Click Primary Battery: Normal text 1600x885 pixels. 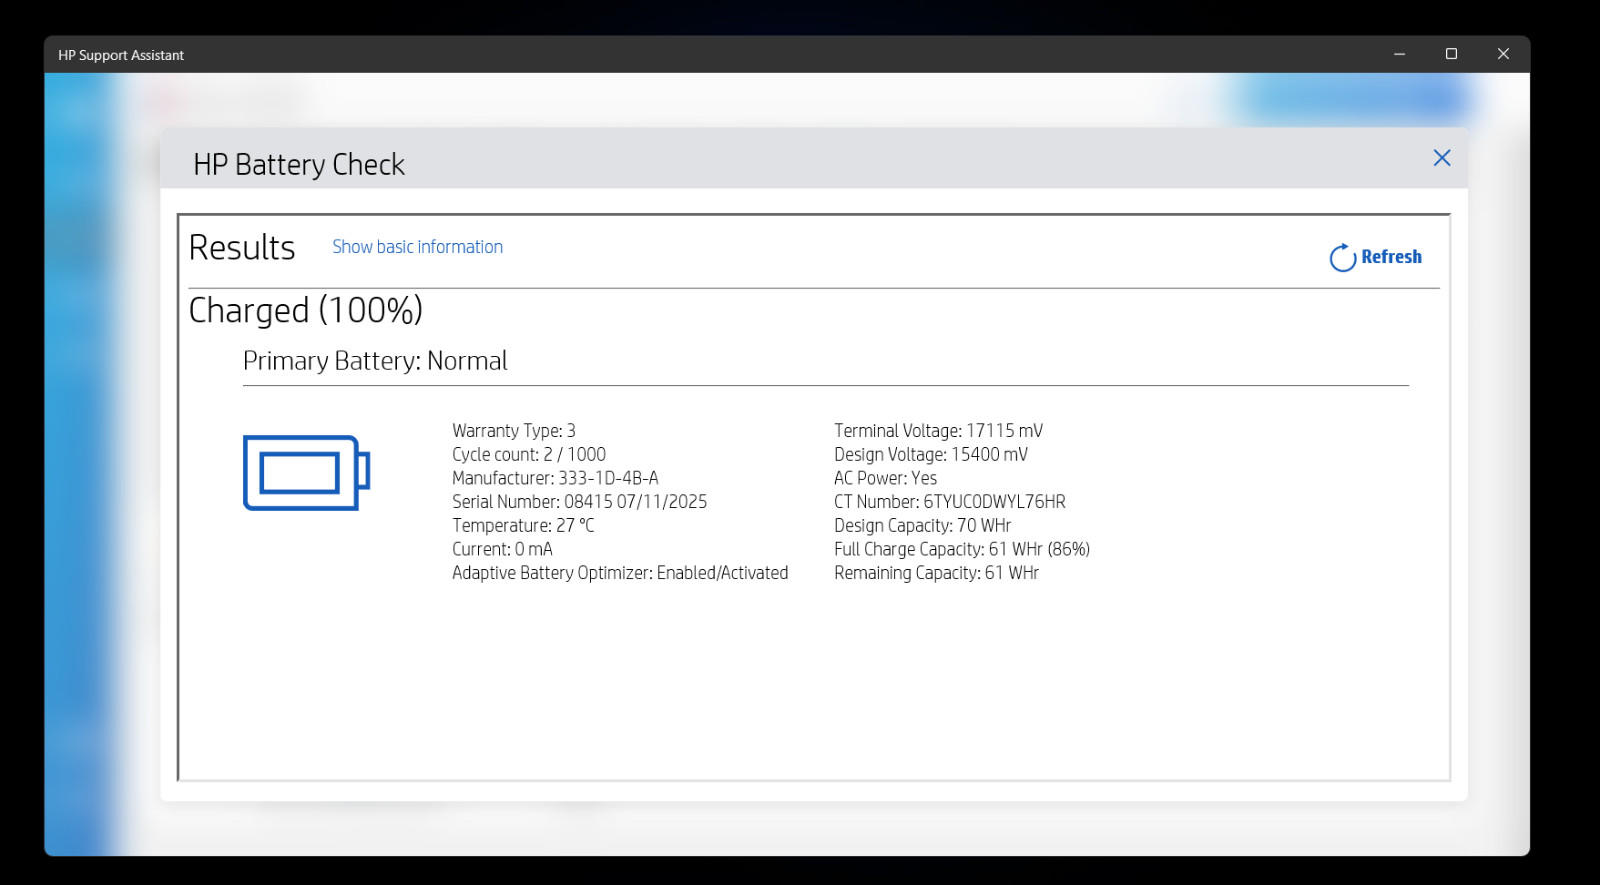pyautogui.click(x=375, y=361)
